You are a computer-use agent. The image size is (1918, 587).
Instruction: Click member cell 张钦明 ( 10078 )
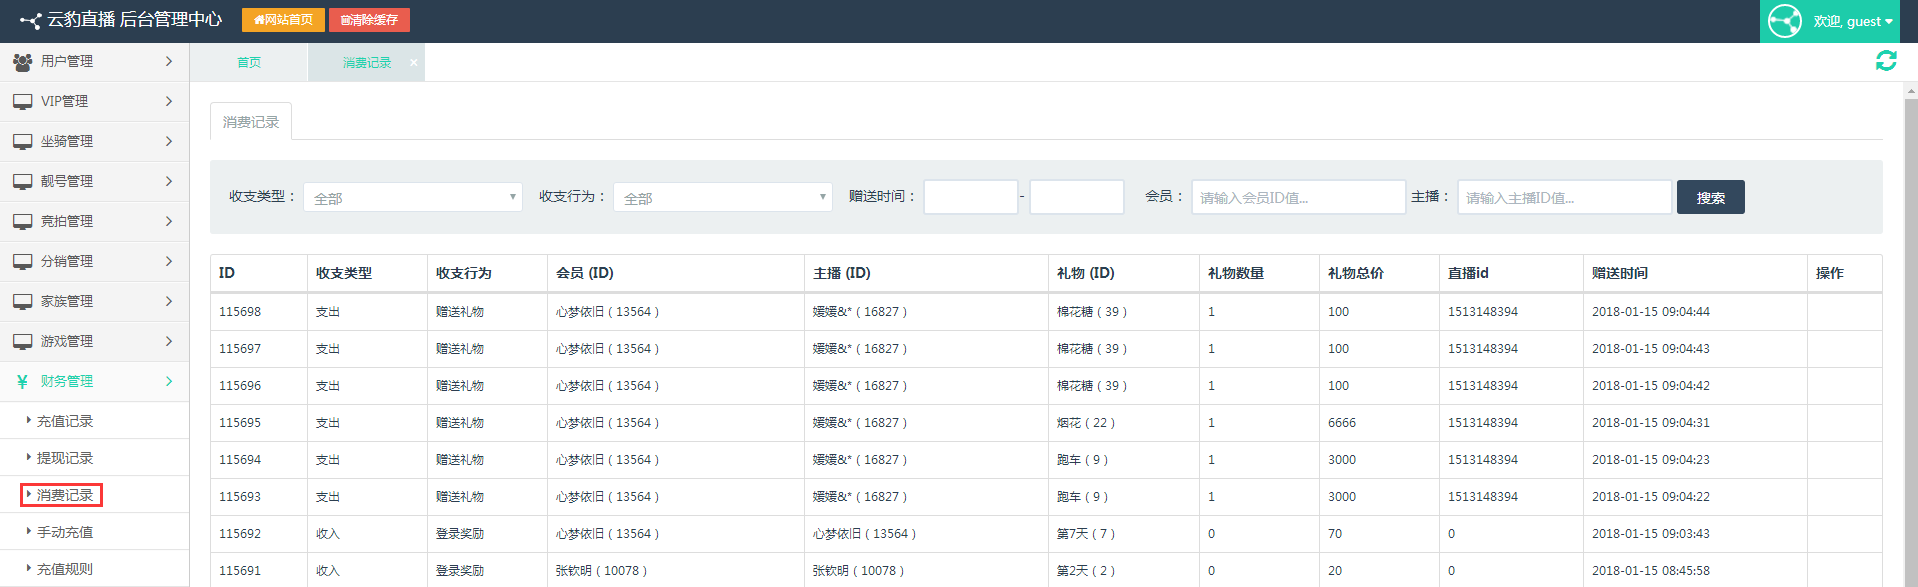pyautogui.click(x=602, y=571)
